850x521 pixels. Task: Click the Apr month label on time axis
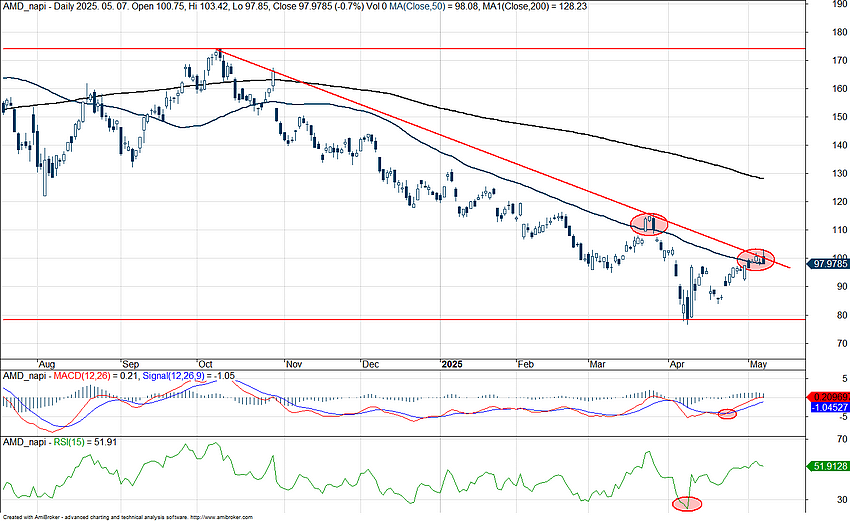pos(677,364)
